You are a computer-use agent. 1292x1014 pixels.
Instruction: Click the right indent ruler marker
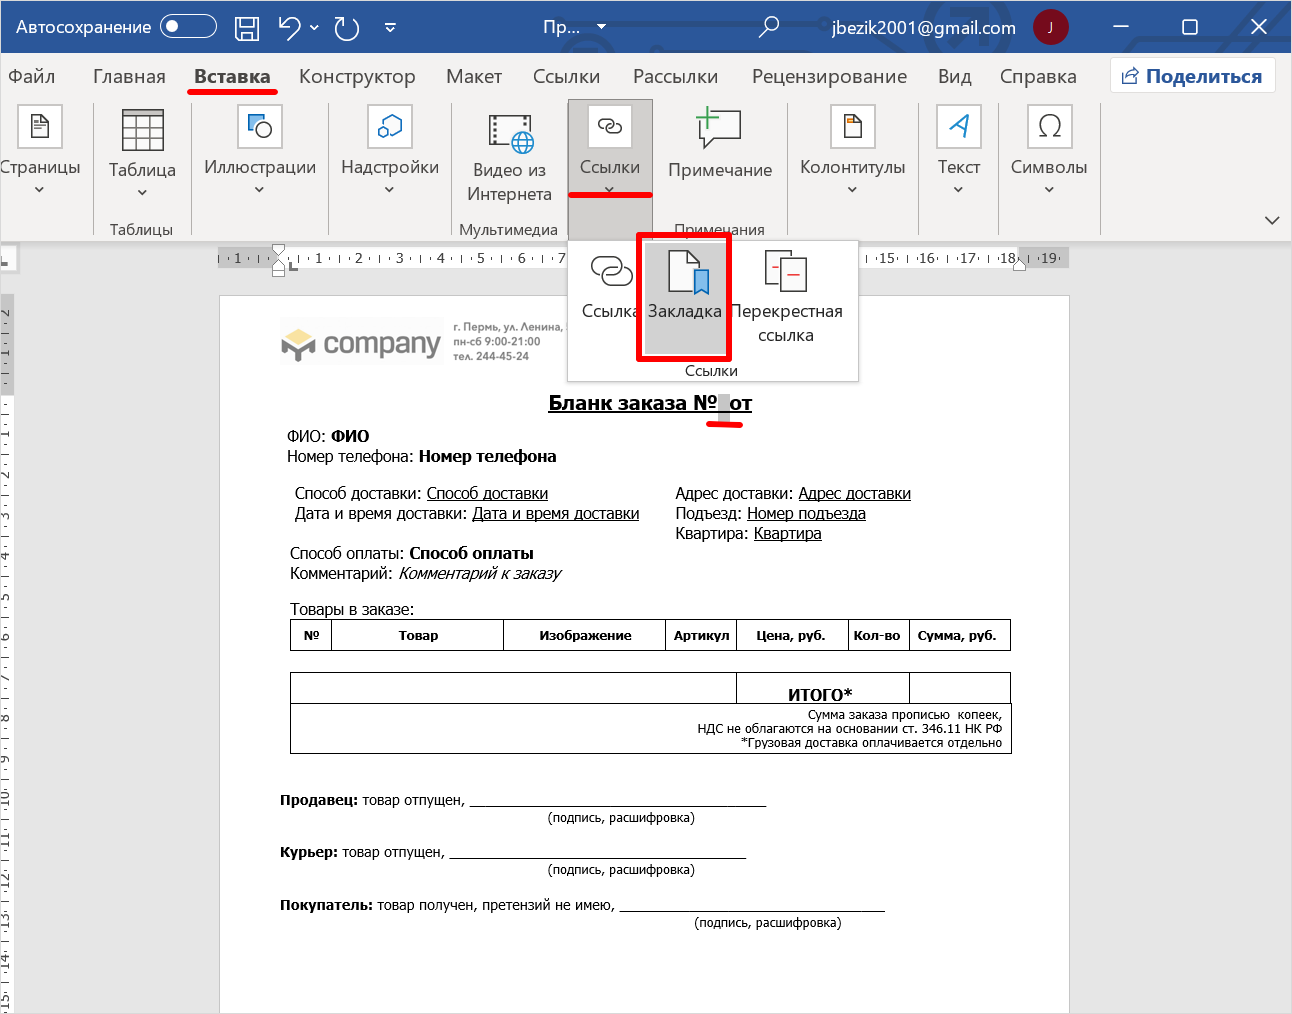[x=1020, y=264]
